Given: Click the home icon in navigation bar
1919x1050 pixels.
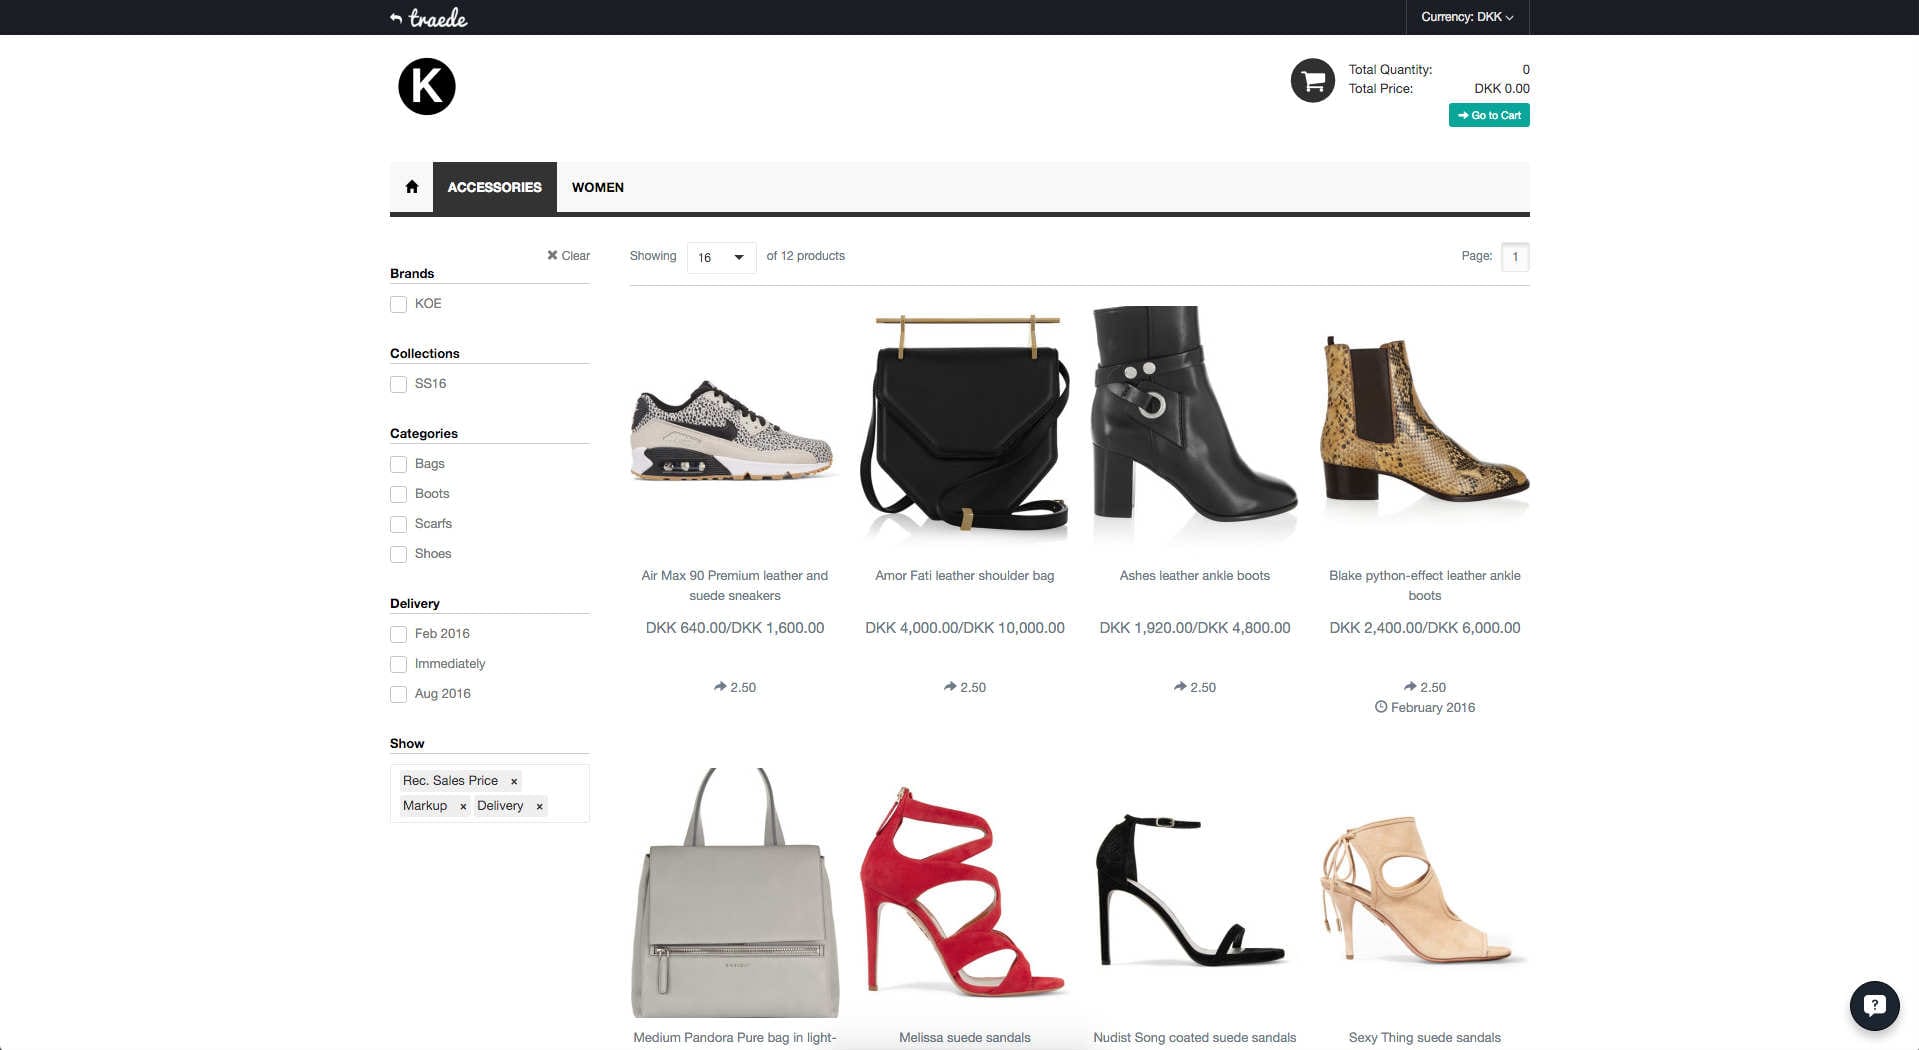Looking at the screenshot, I should [411, 187].
